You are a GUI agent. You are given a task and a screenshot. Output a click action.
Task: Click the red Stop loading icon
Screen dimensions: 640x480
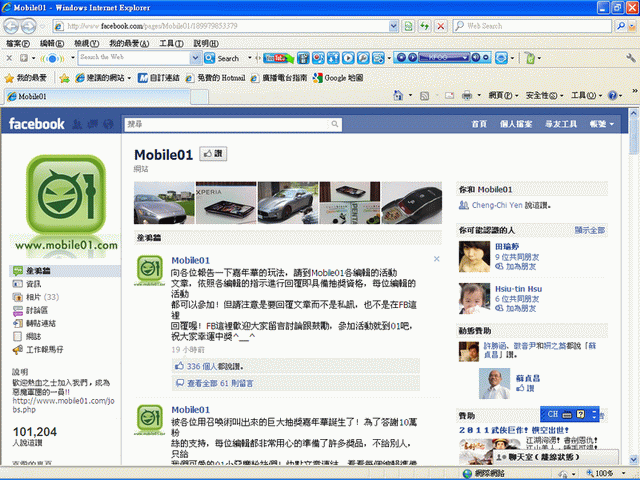pos(441,26)
